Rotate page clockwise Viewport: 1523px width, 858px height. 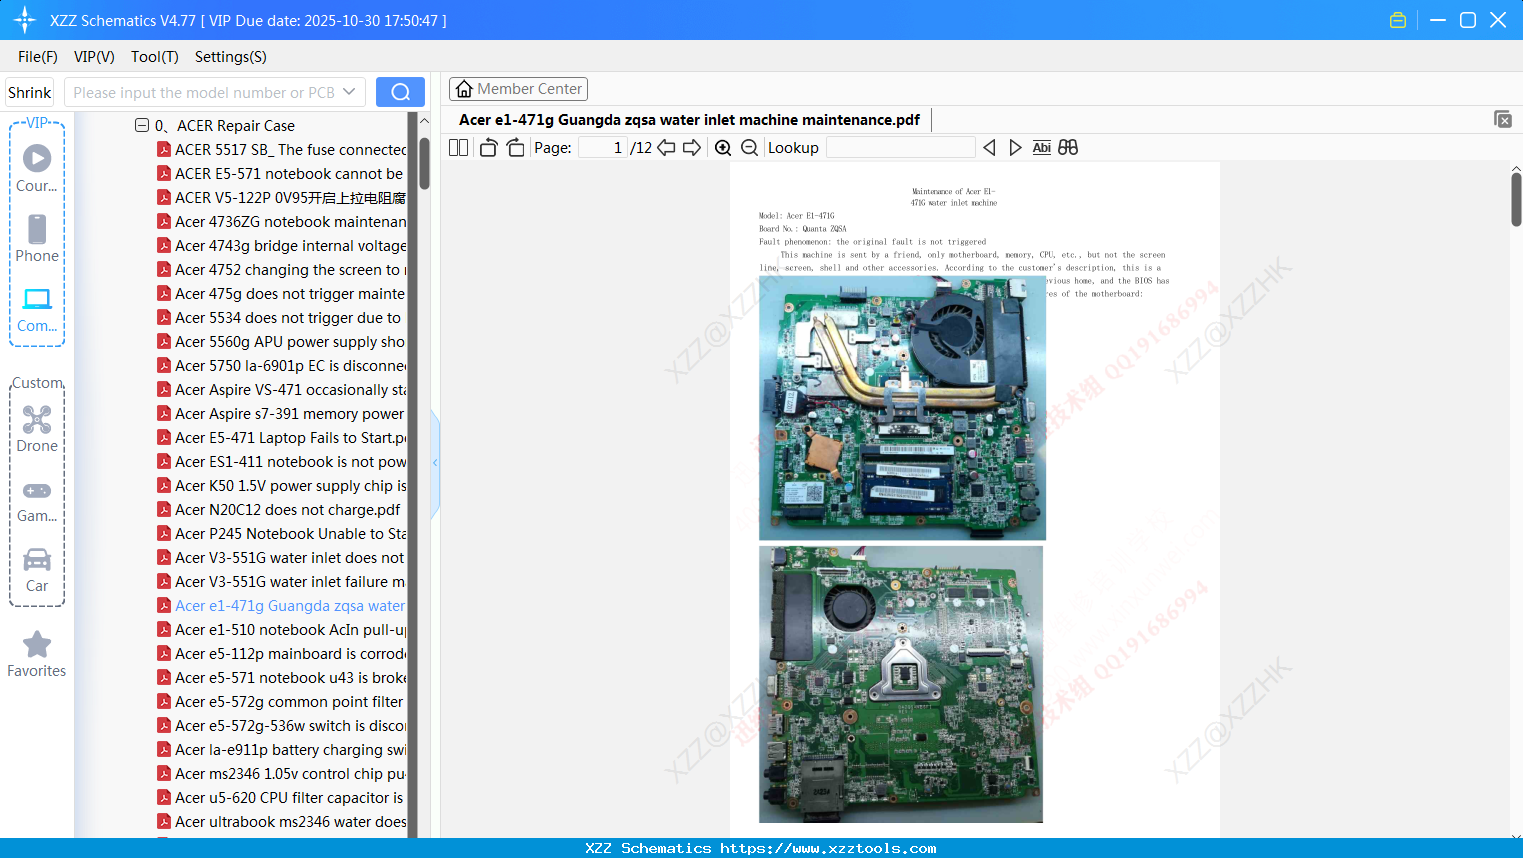click(x=515, y=148)
